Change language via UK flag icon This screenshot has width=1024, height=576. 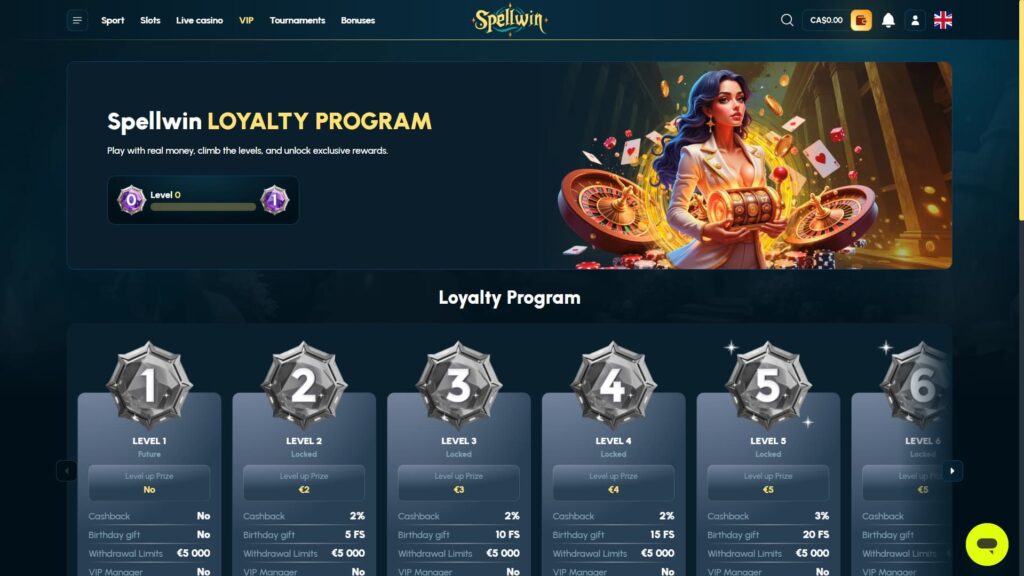coord(942,20)
